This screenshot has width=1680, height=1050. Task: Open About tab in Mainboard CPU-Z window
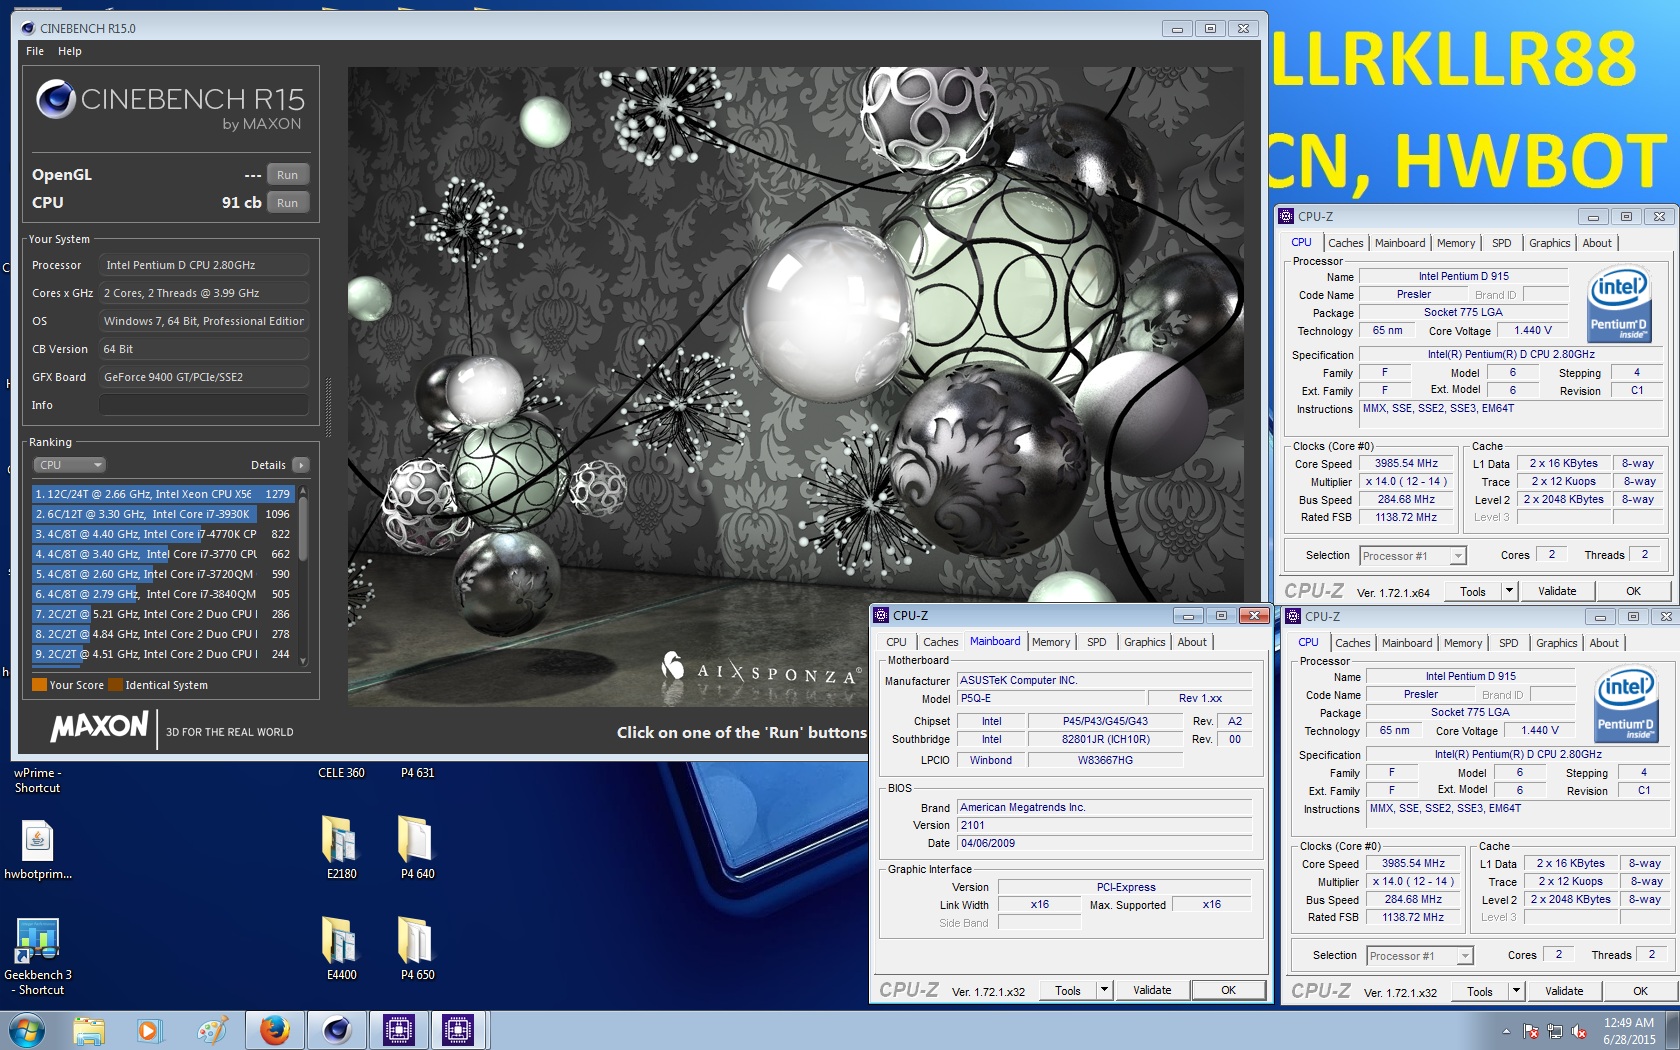[x=1191, y=642]
